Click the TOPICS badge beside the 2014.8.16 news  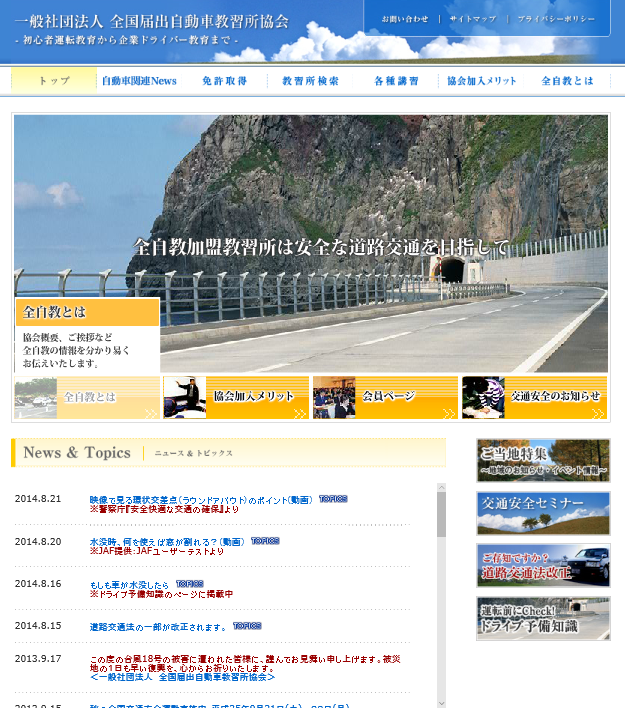pos(189,583)
